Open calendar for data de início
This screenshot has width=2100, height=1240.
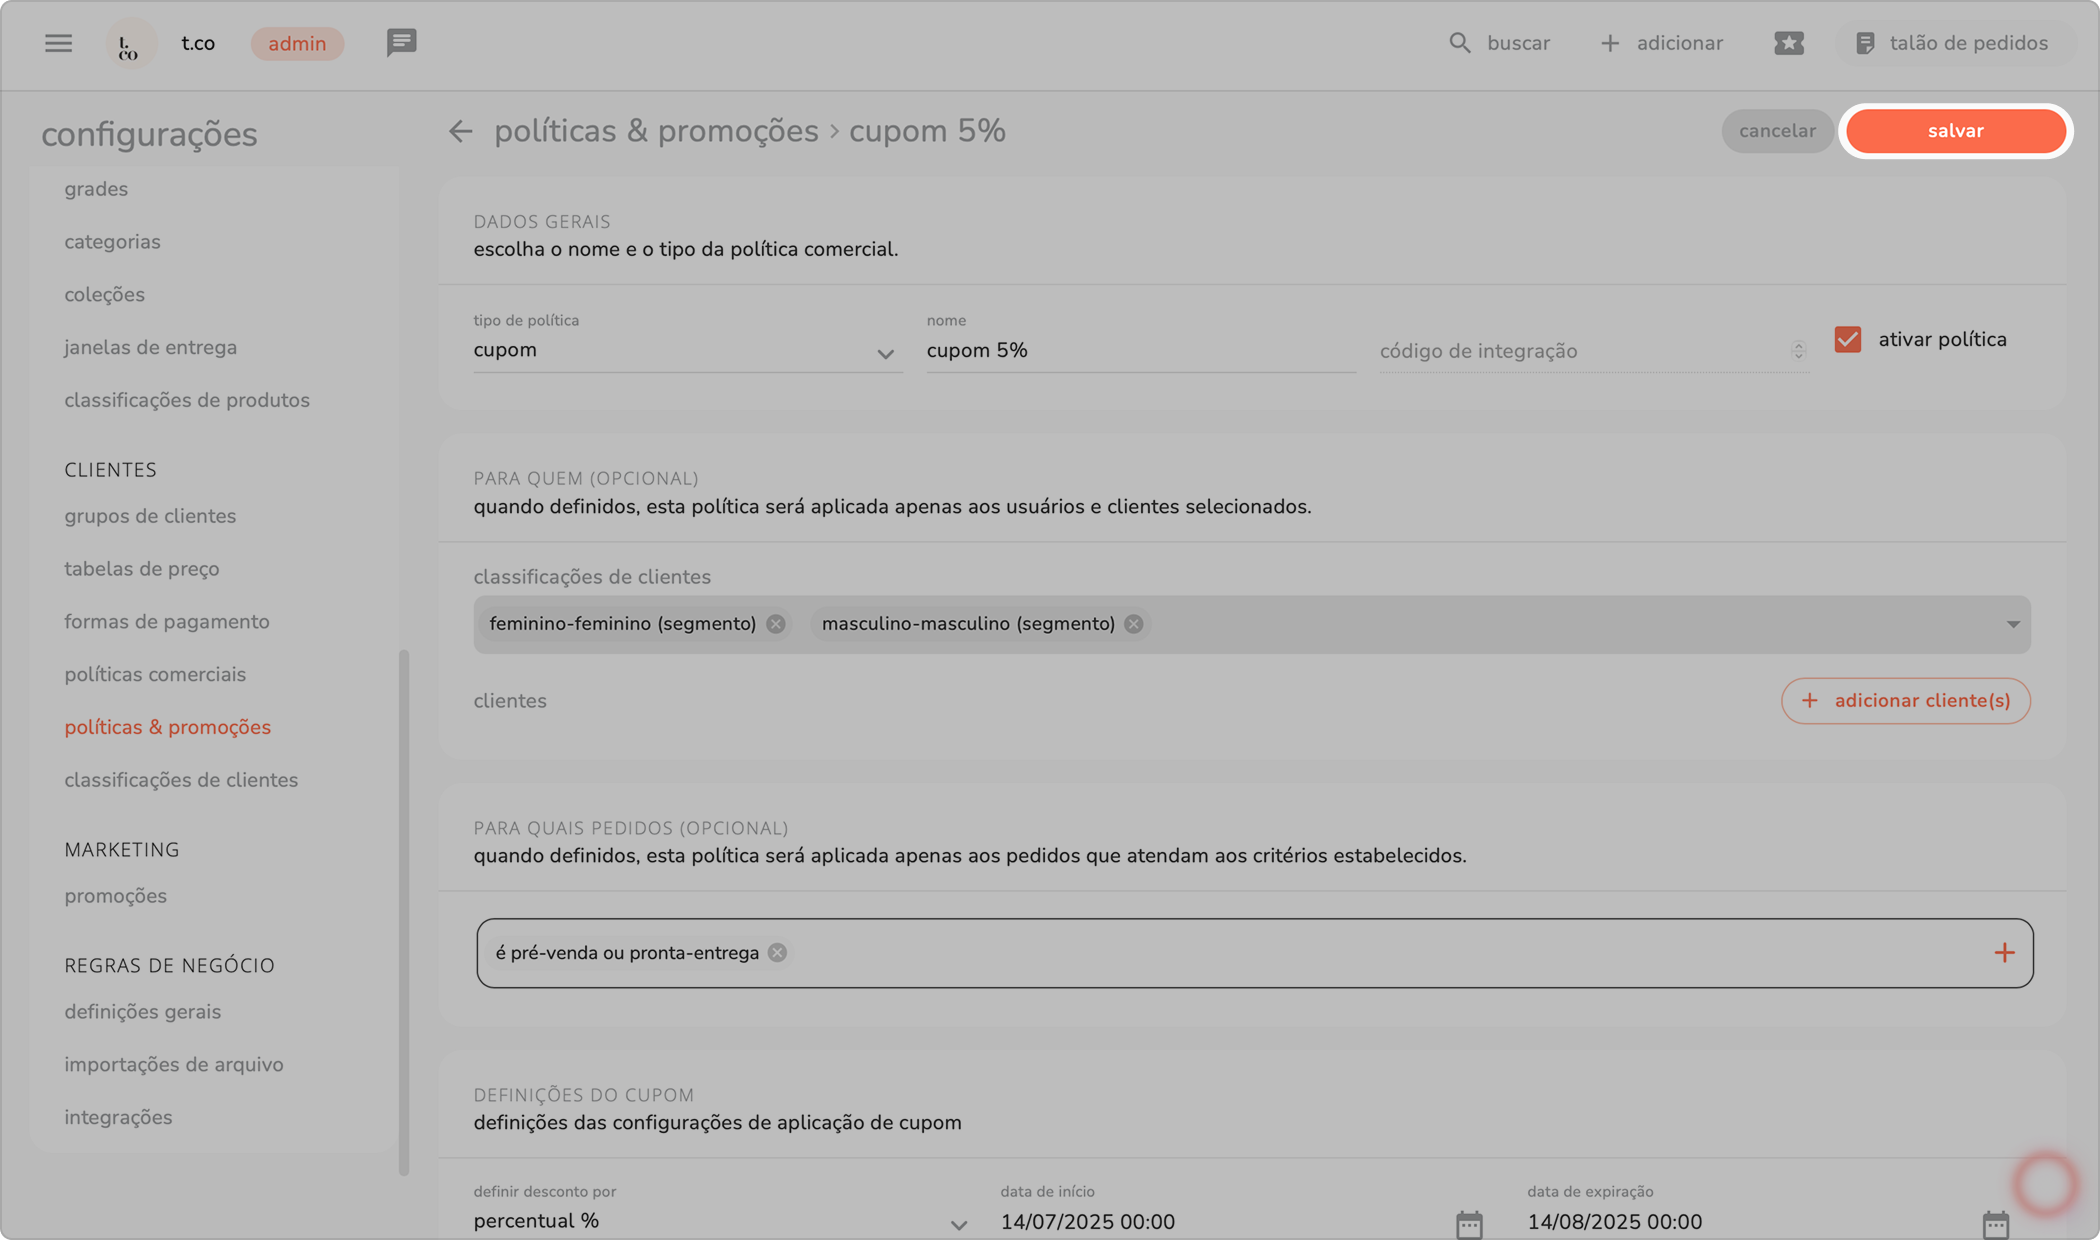1468,1223
